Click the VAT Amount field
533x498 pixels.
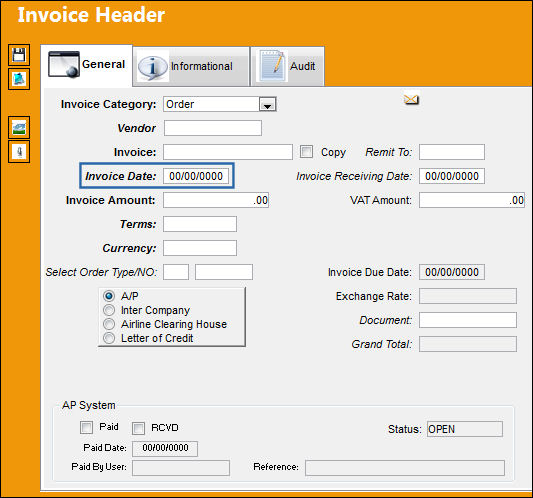point(472,200)
